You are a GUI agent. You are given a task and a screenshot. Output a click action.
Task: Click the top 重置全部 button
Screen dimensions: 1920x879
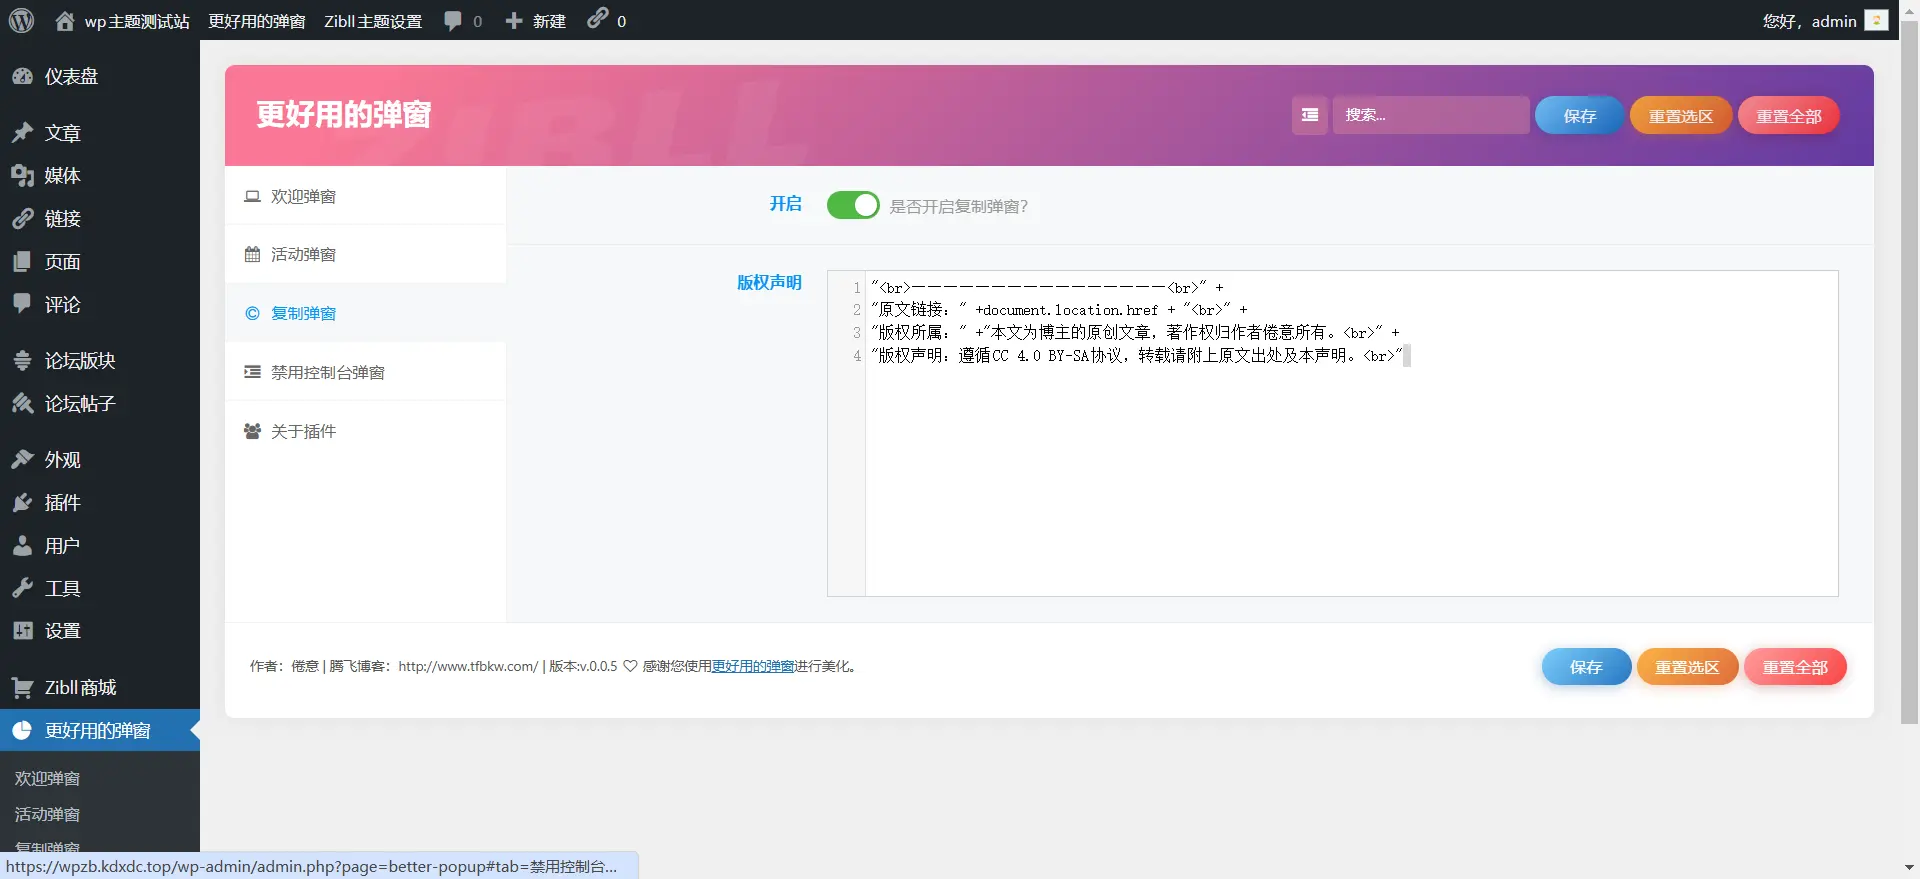pyautogui.click(x=1789, y=116)
